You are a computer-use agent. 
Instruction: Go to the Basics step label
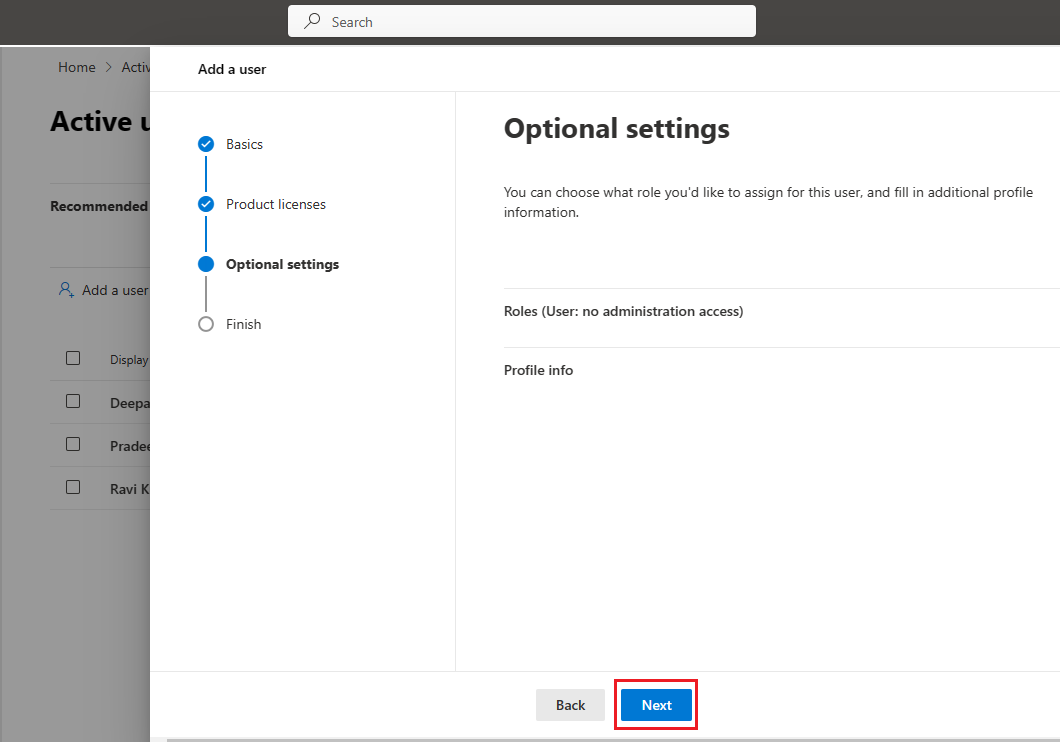[x=244, y=145]
